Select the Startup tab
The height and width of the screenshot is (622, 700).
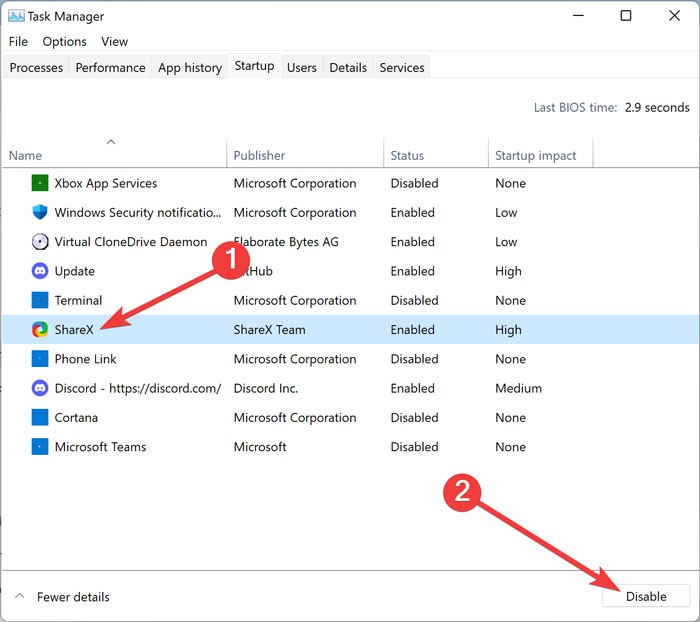[254, 66]
